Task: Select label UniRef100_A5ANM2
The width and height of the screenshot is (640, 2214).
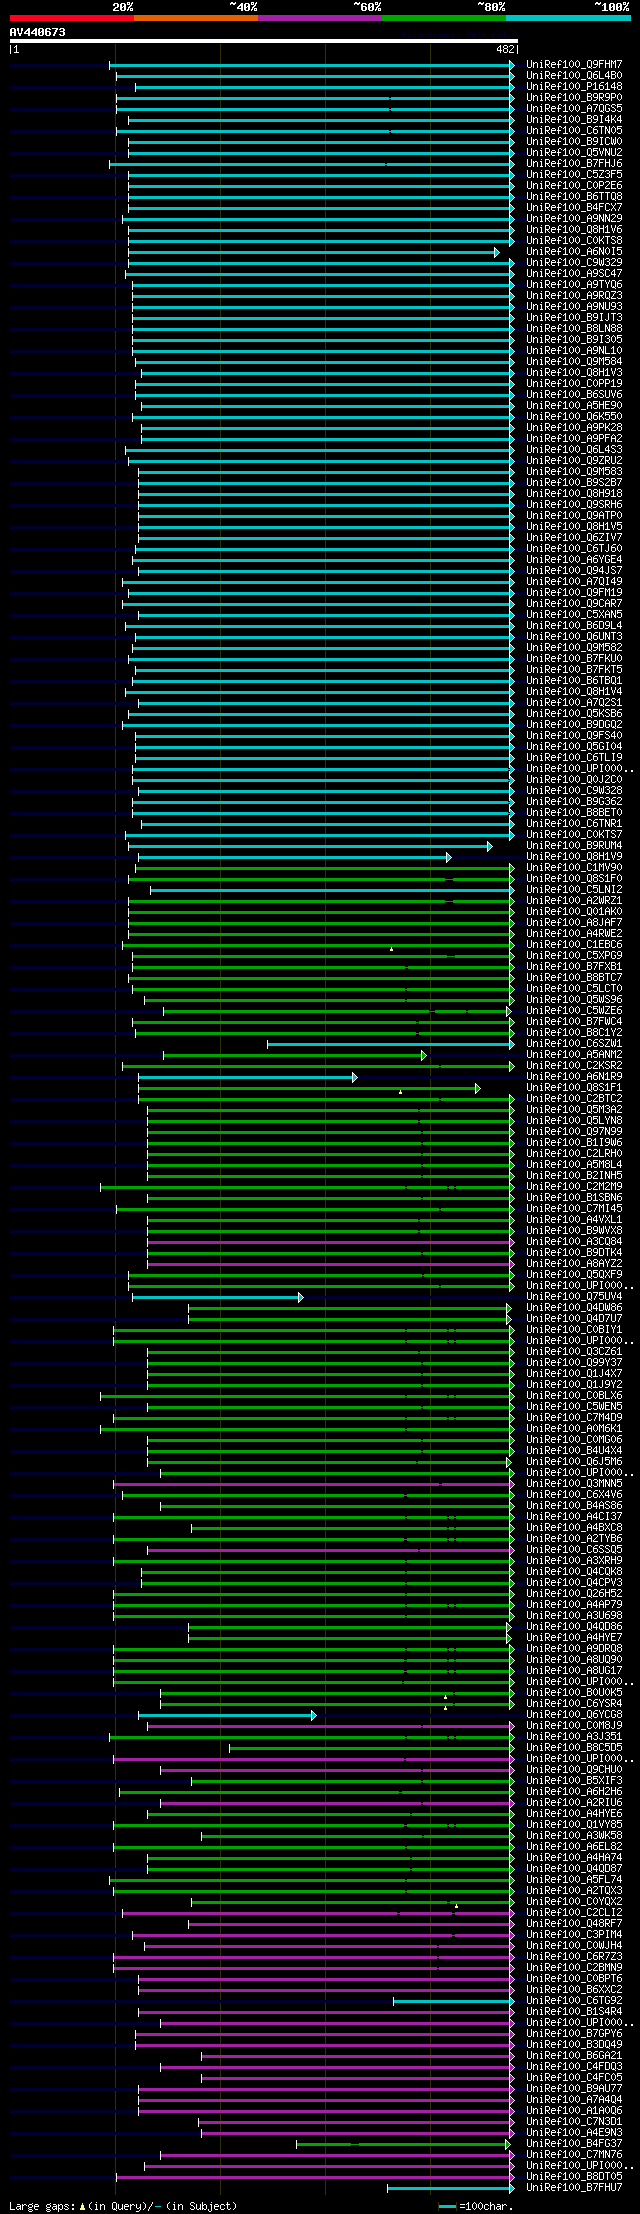Action: point(574,1054)
